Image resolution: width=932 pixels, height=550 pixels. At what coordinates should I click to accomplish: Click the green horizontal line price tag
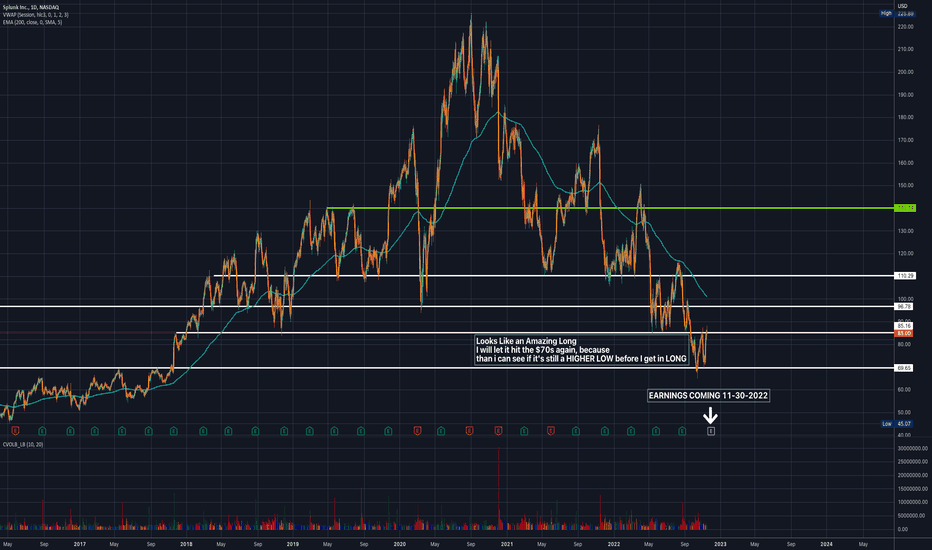click(x=905, y=208)
